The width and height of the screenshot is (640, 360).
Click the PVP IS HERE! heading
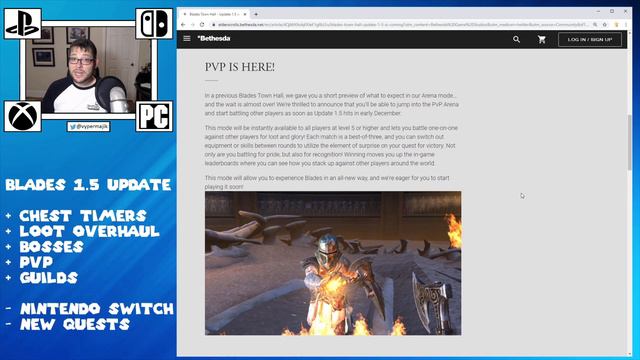coord(240,67)
